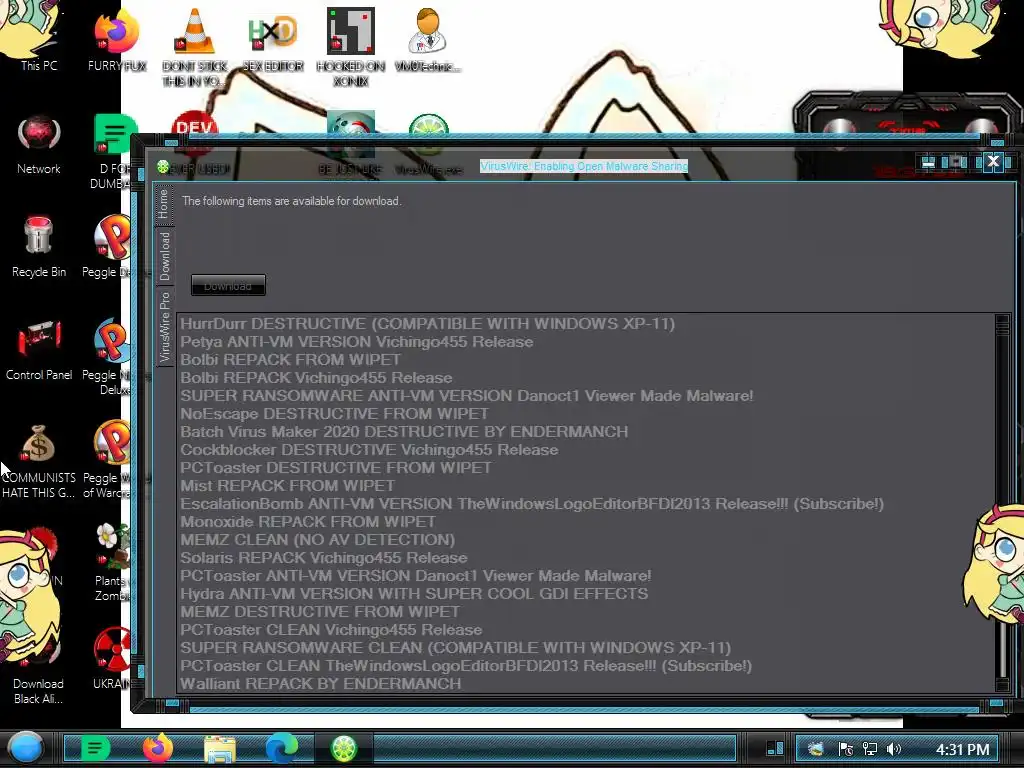The height and width of the screenshot is (768, 1024).
Task: Open Microsoft Edge from the taskbar
Action: 281,748
